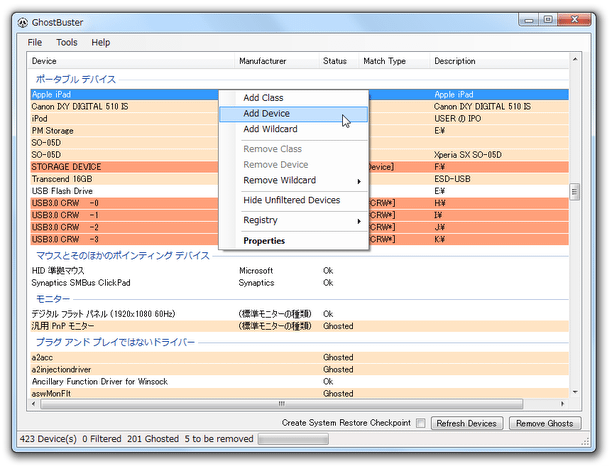
Task: Select the Synaptics SMBus ClickPad row
Action: pyautogui.click(x=299, y=283)
